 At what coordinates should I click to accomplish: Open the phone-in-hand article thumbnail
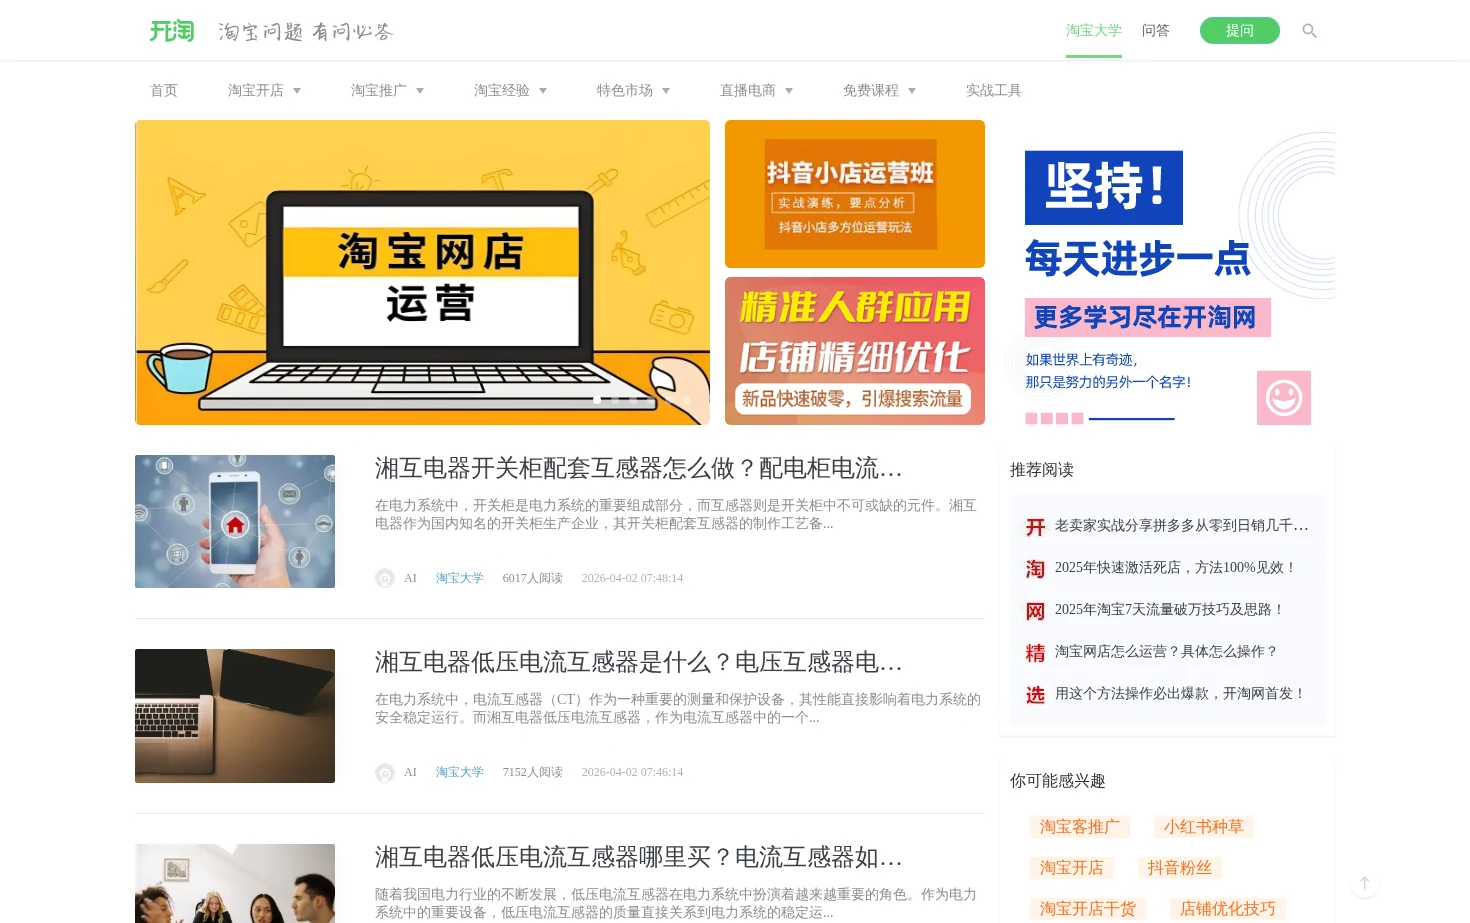click(235, 521)
